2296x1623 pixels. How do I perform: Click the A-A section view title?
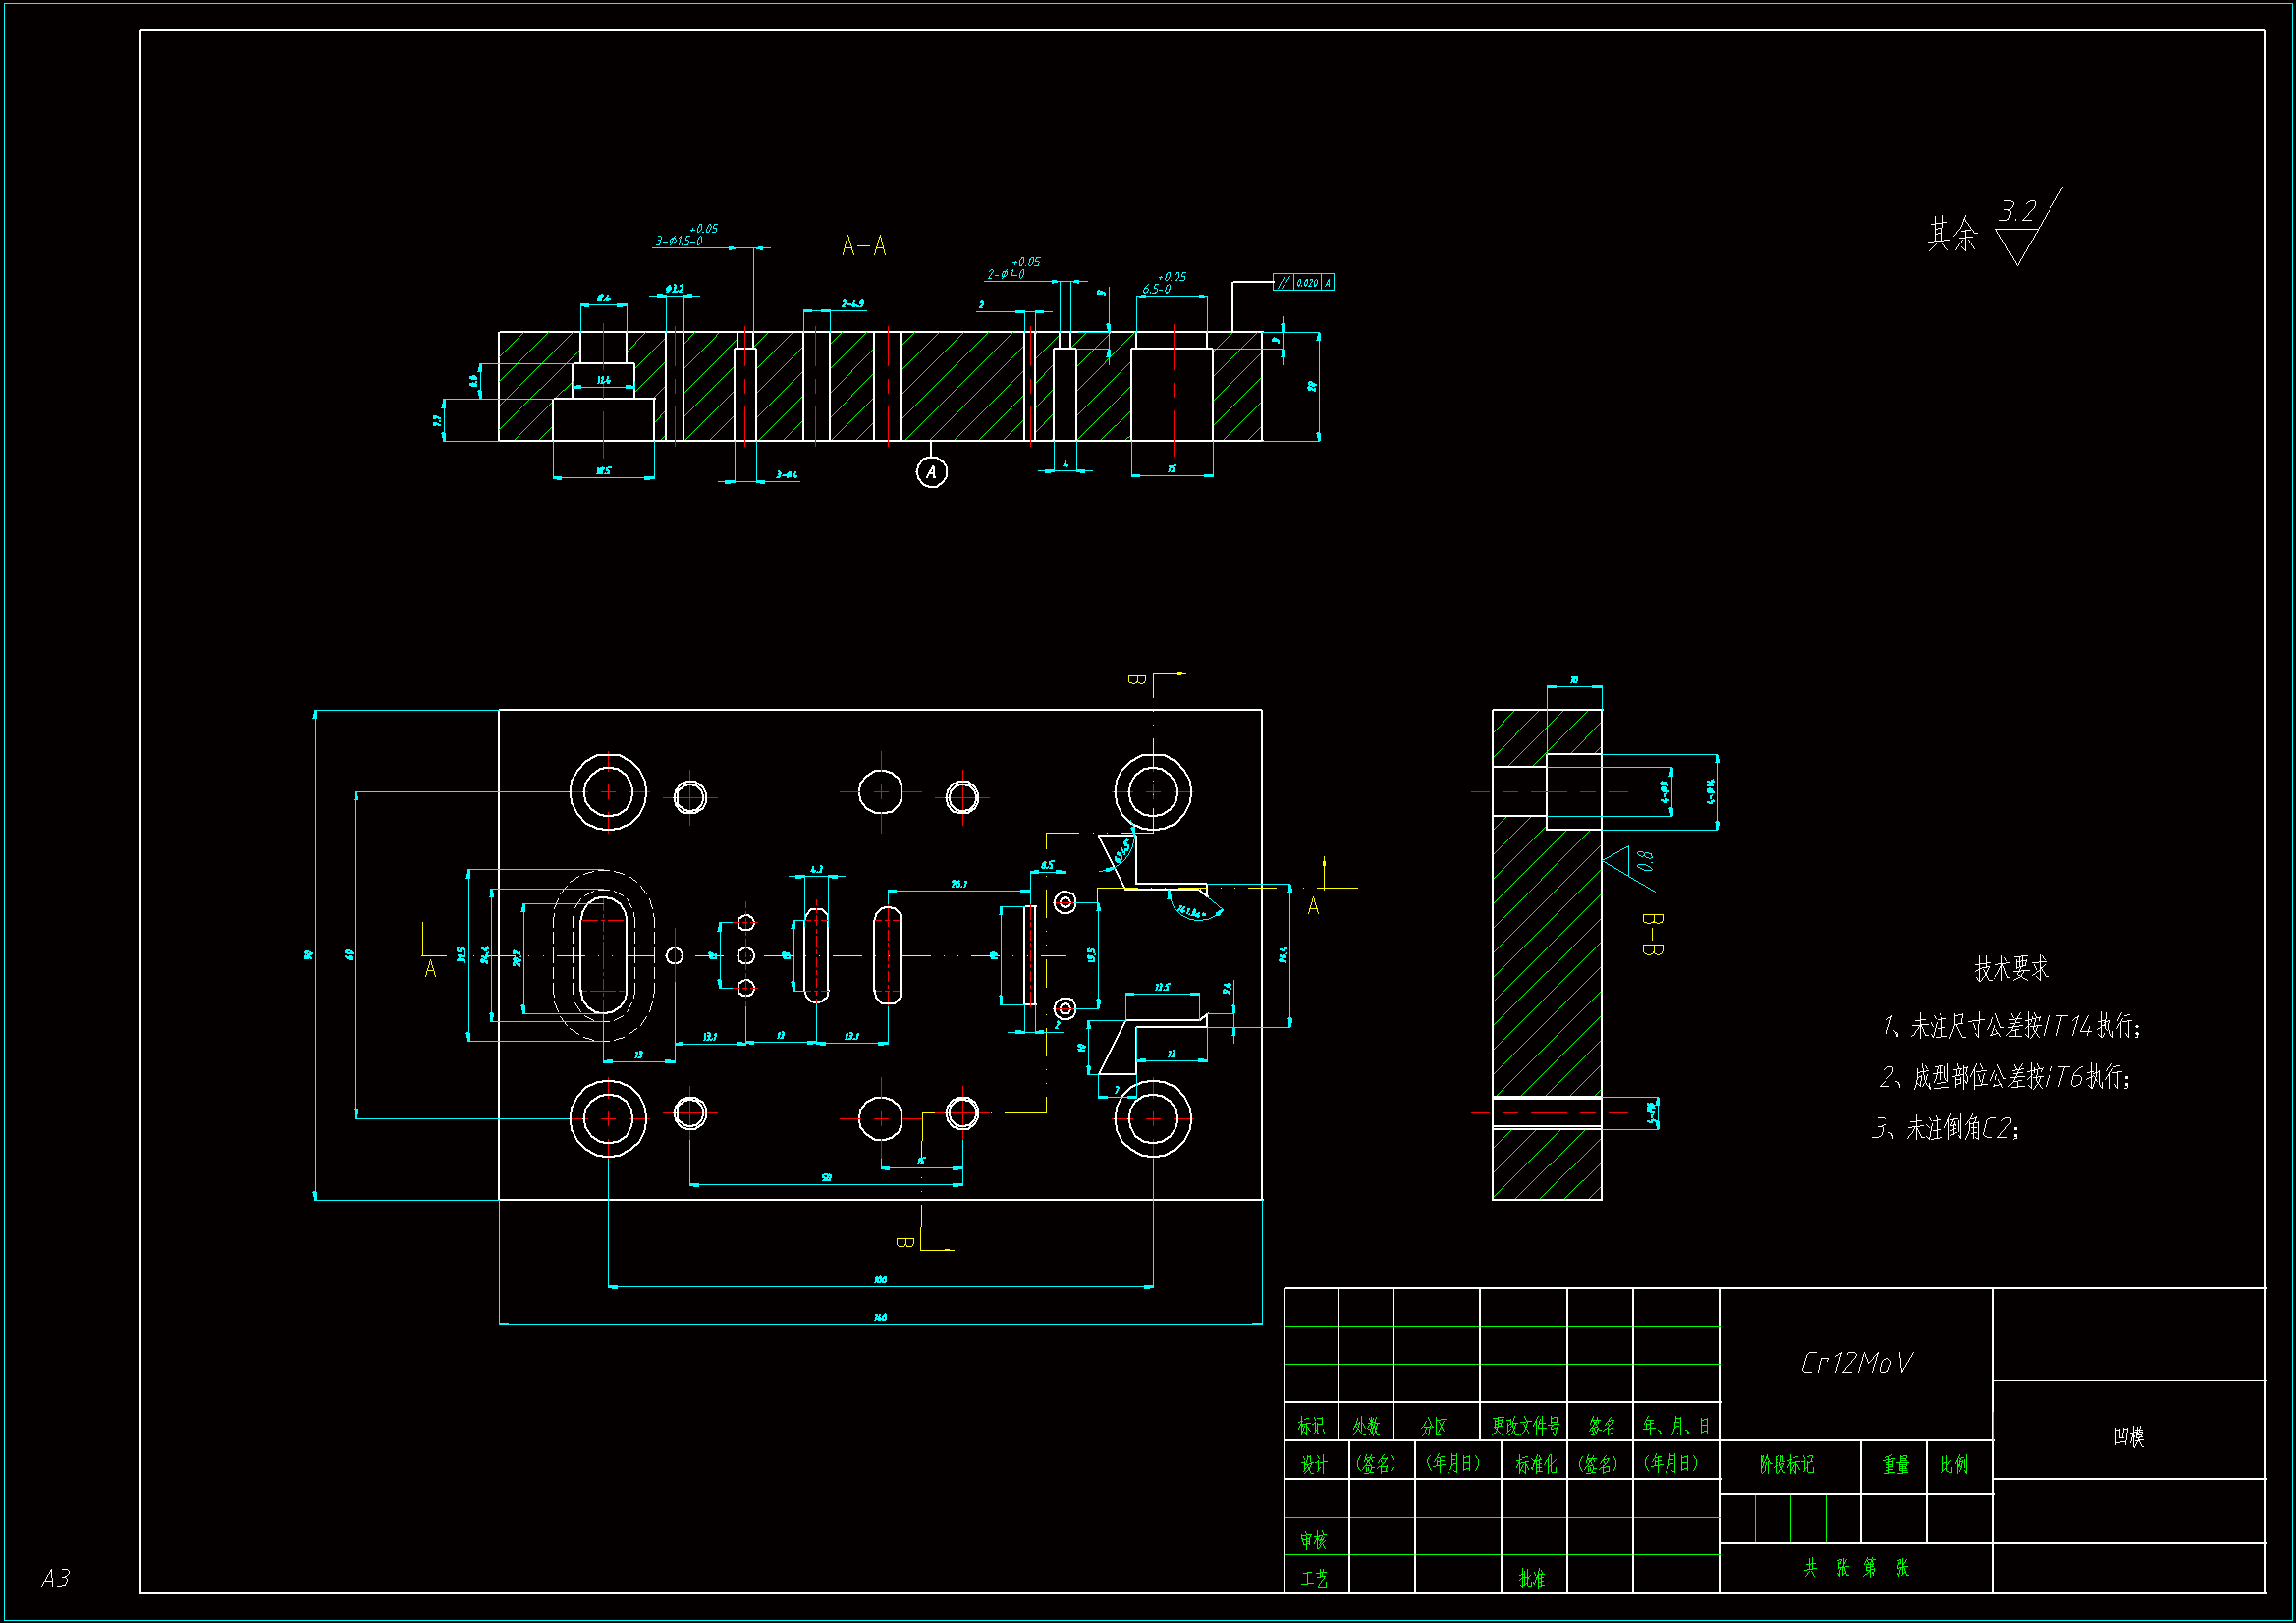(864, 246)
